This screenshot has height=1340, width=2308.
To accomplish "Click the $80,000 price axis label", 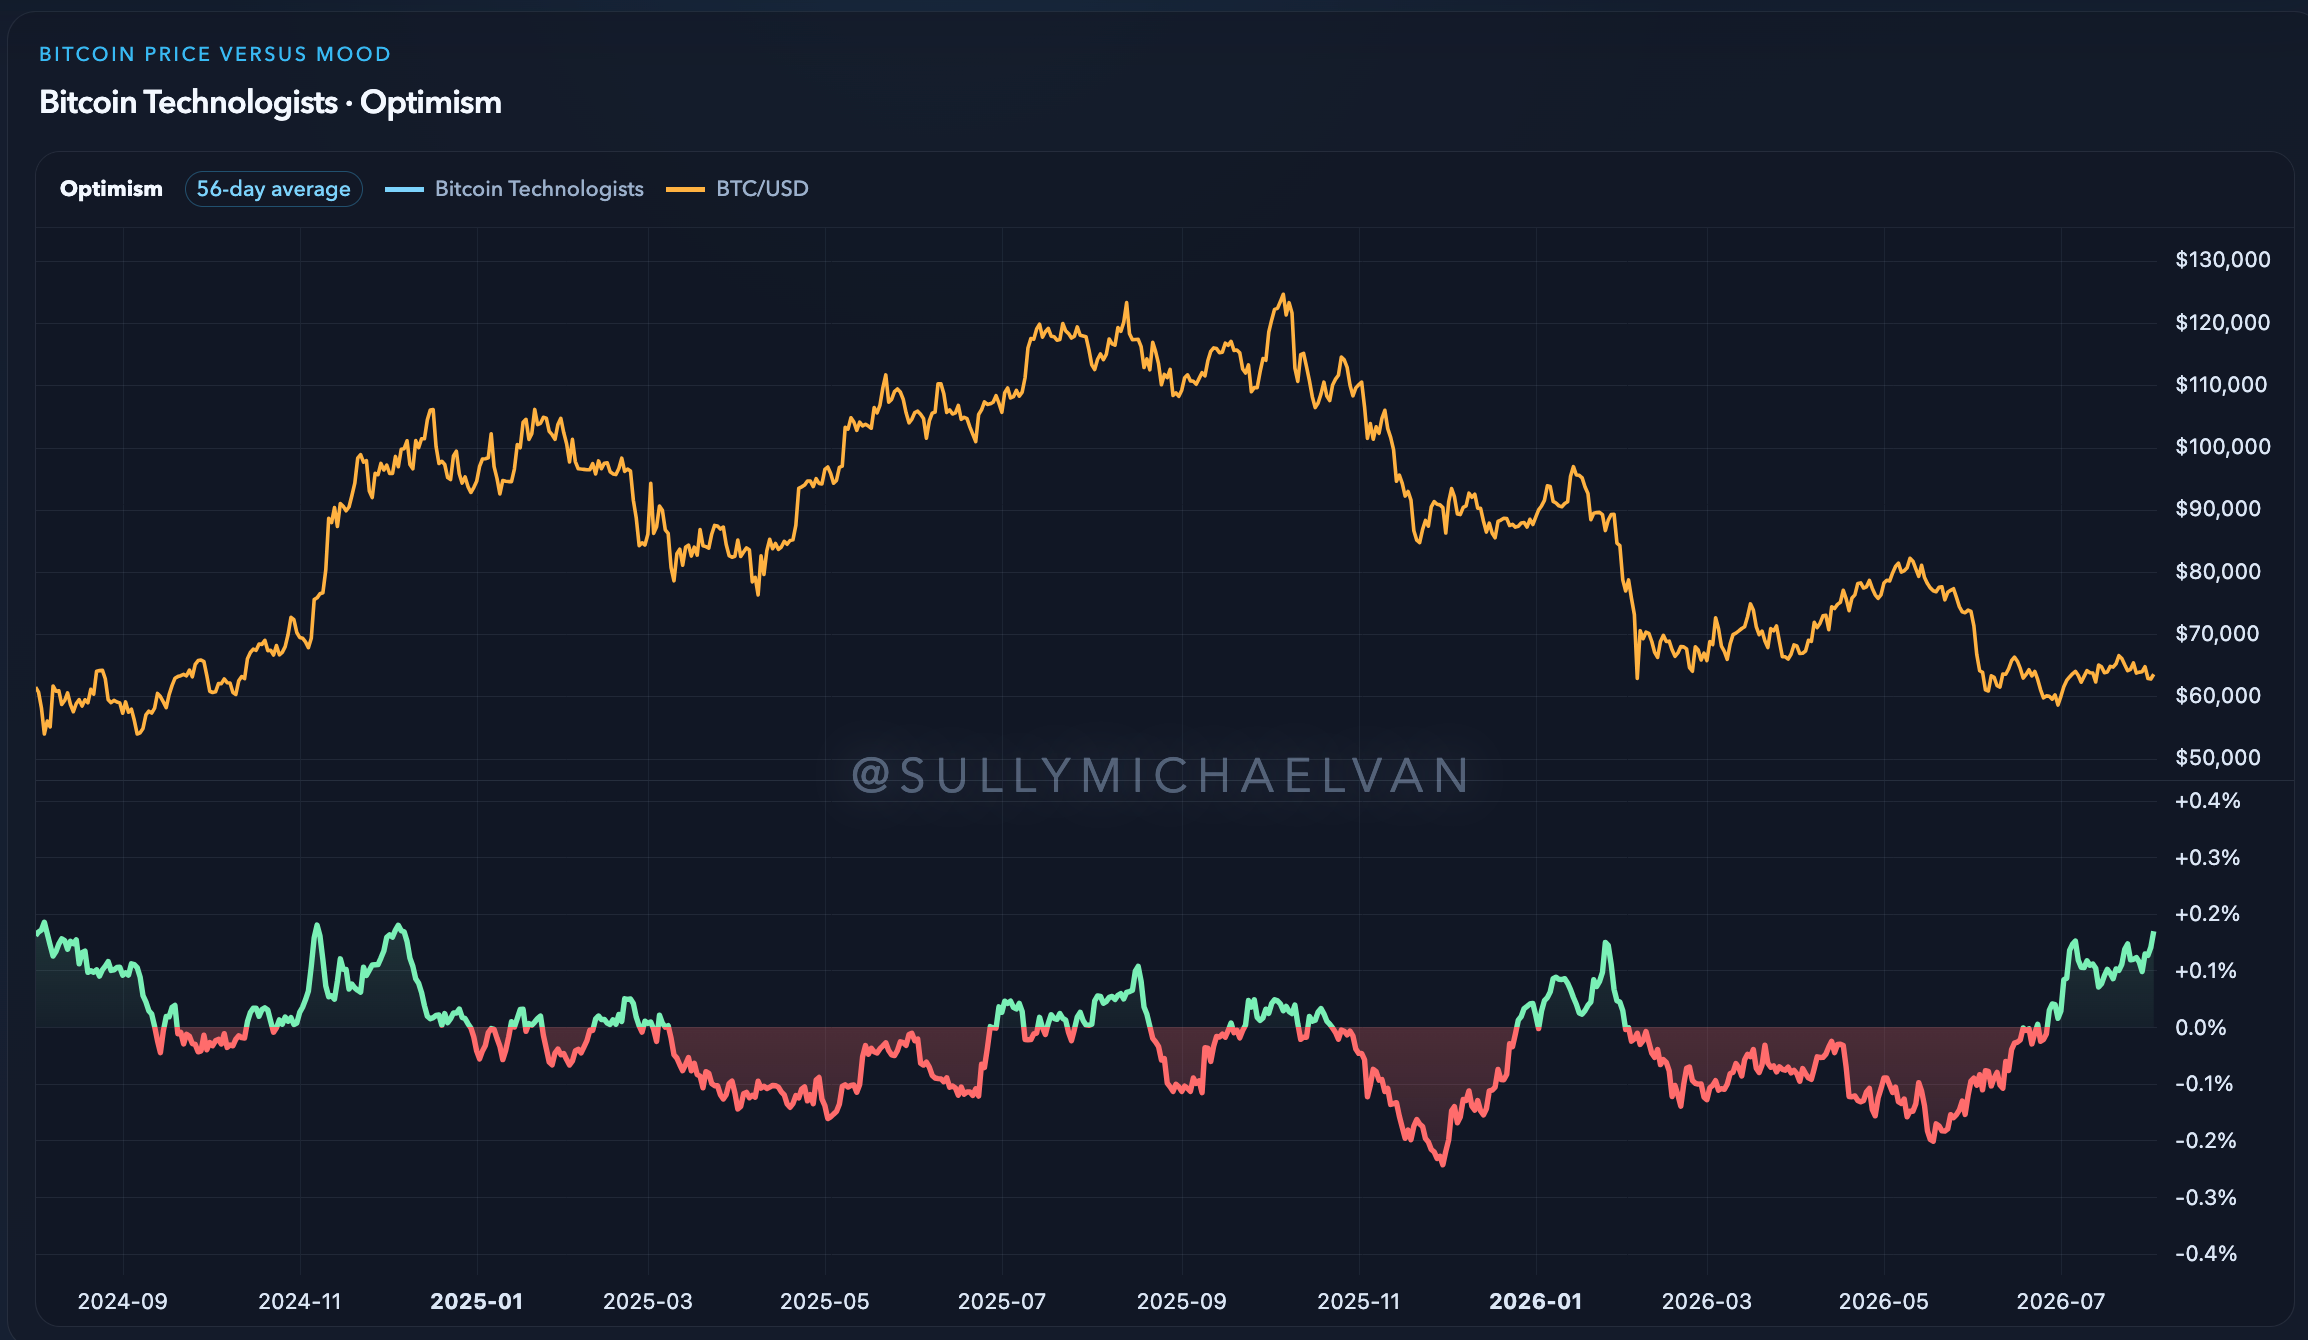I will coord(2218,571).
